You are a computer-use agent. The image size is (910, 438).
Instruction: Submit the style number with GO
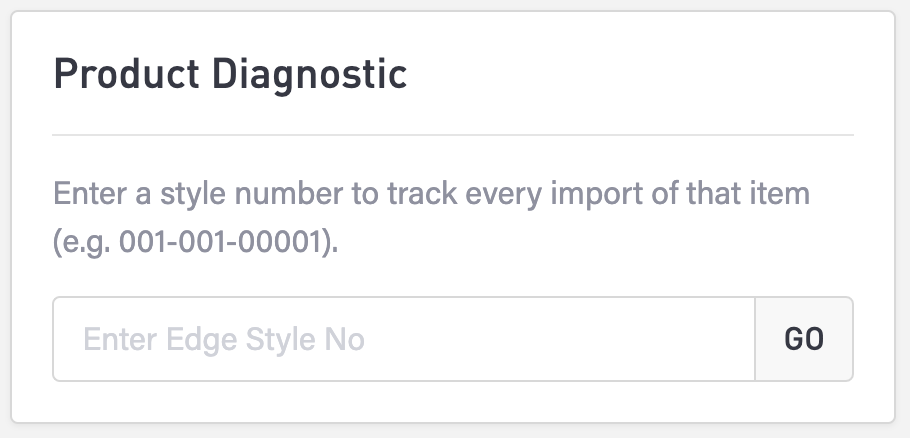click(804, 339)
